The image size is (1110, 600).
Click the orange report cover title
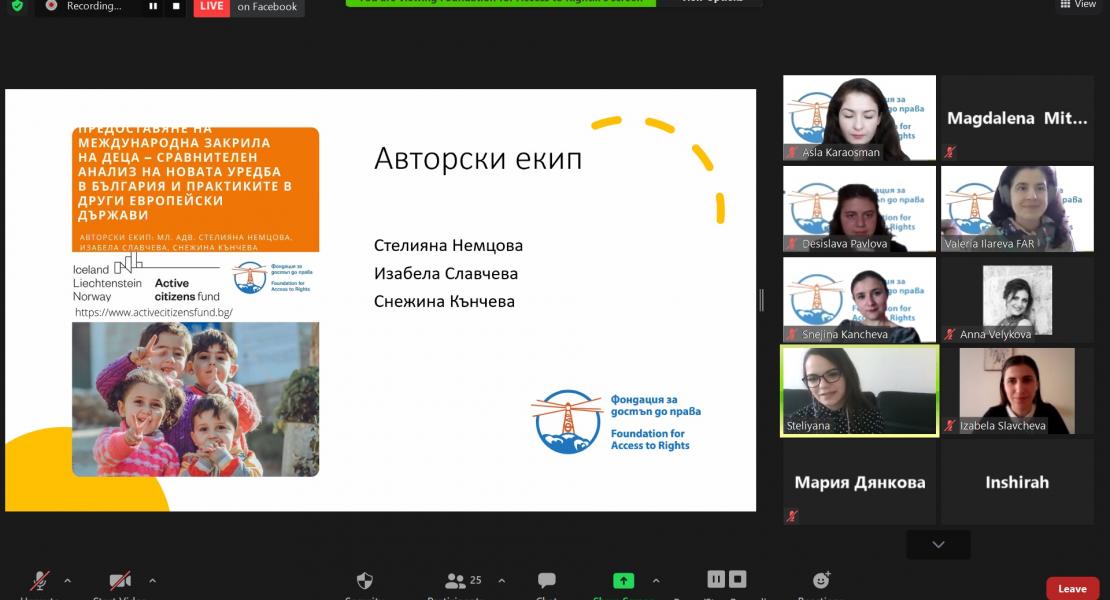click(x=185, y=172)
